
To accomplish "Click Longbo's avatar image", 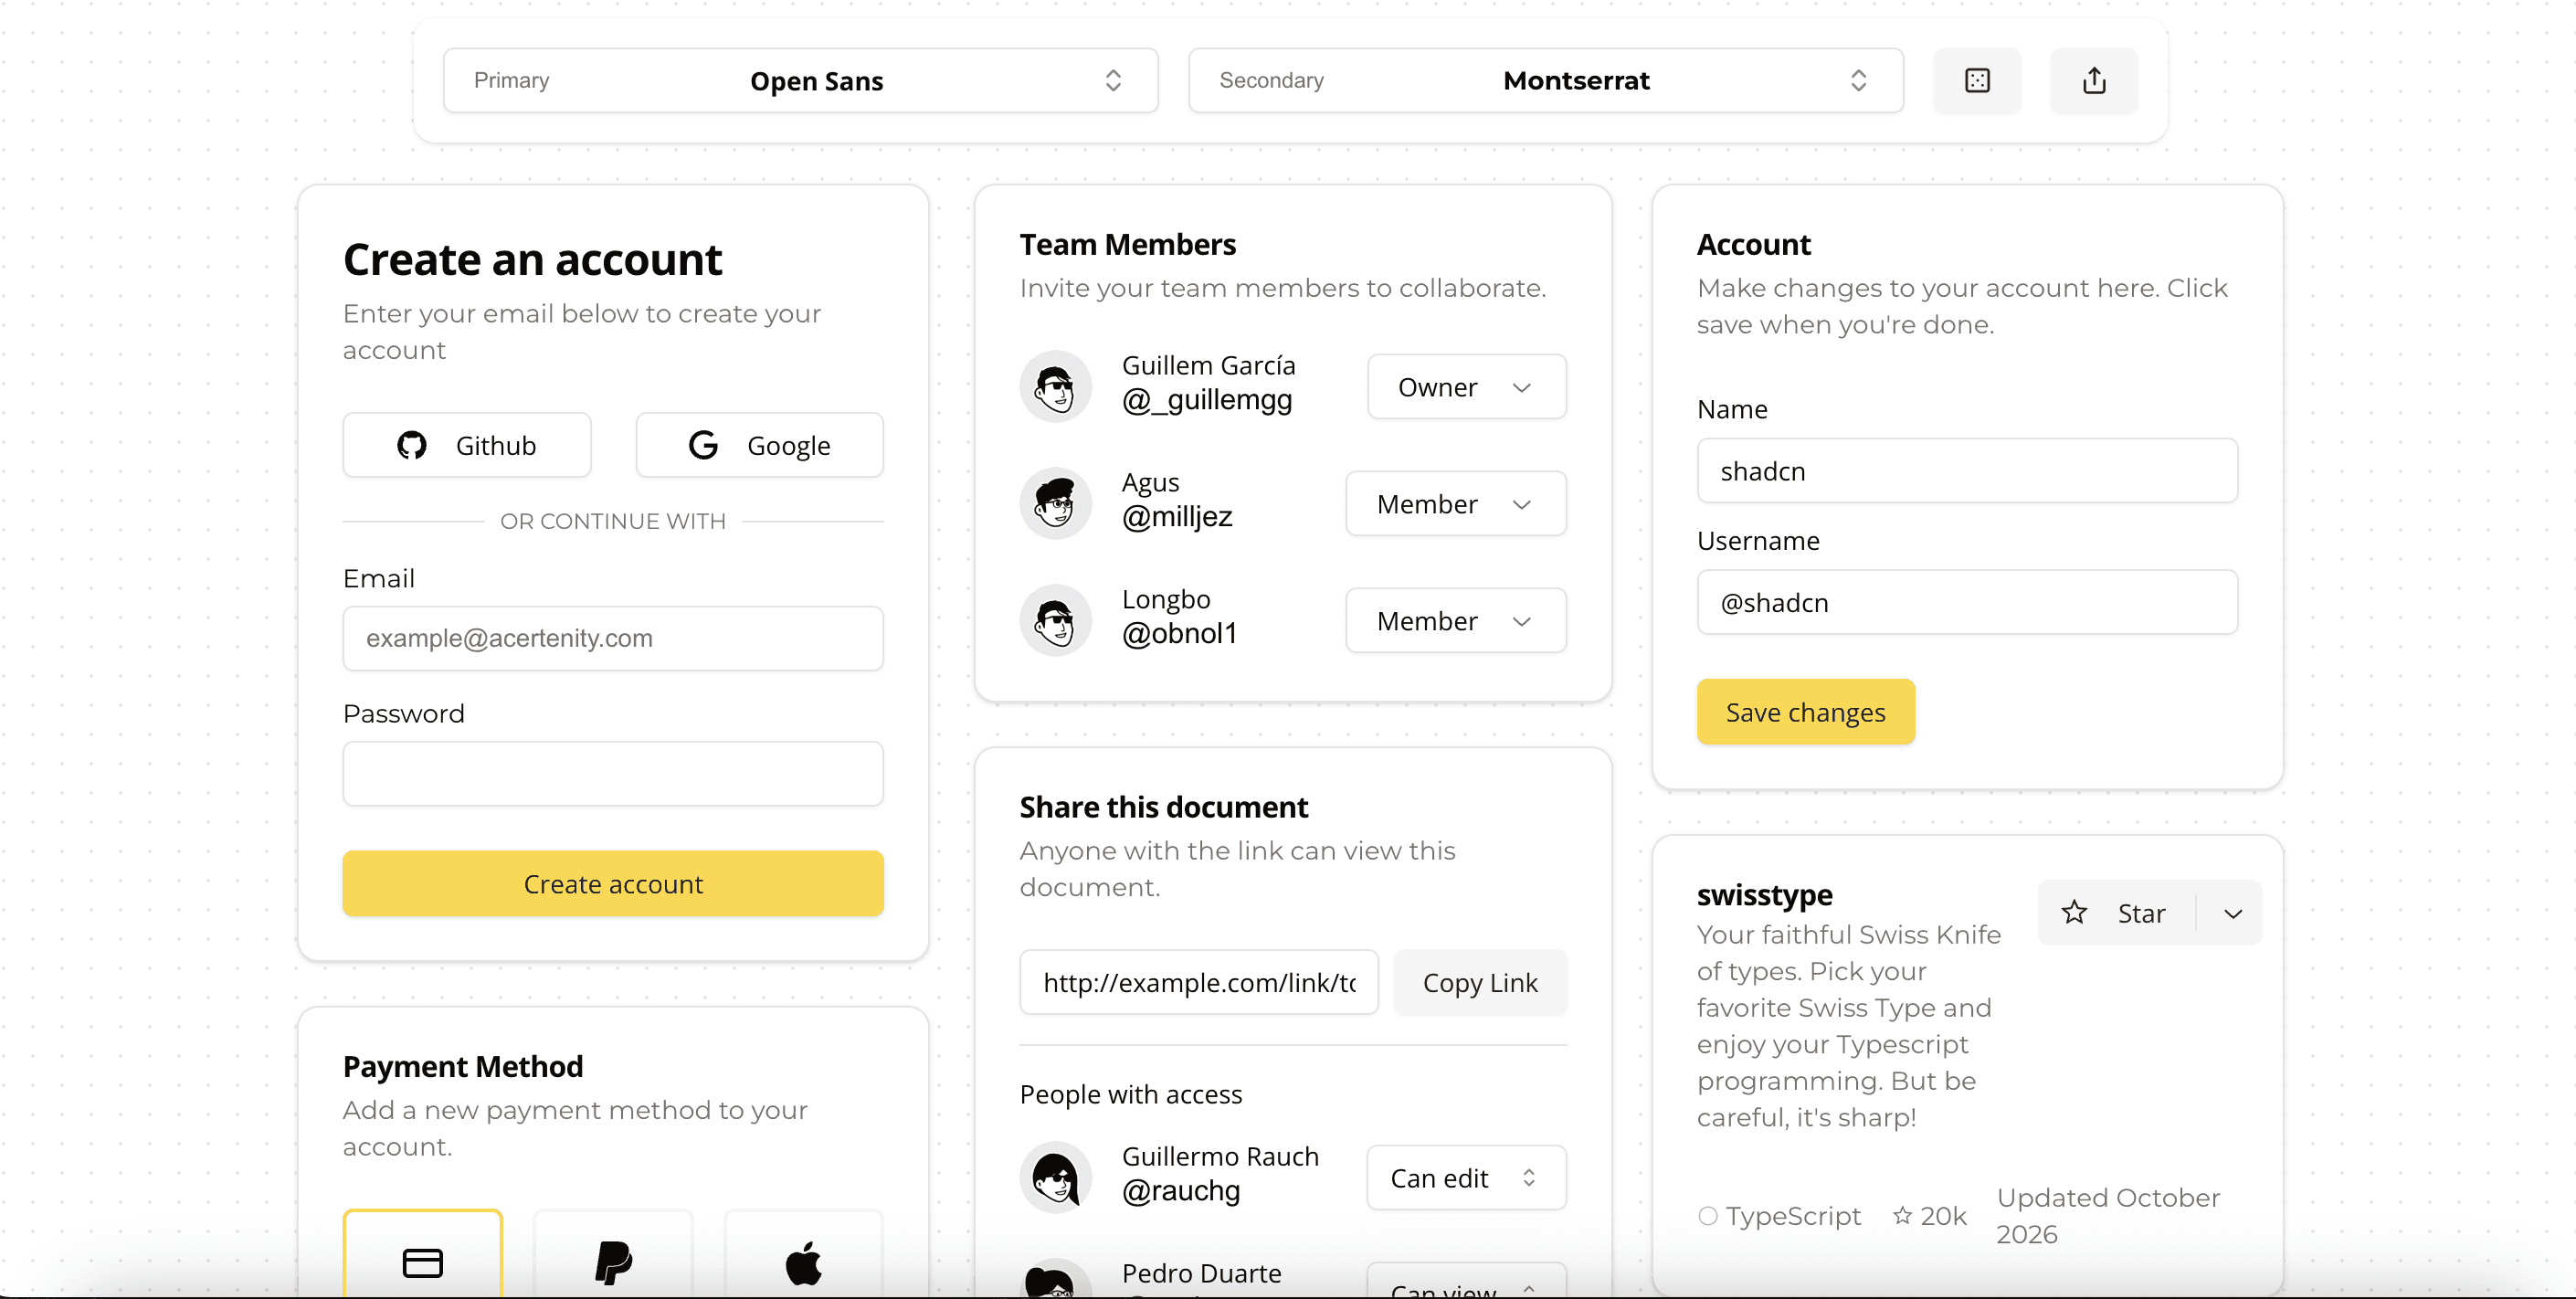I will click(1055, 620).
